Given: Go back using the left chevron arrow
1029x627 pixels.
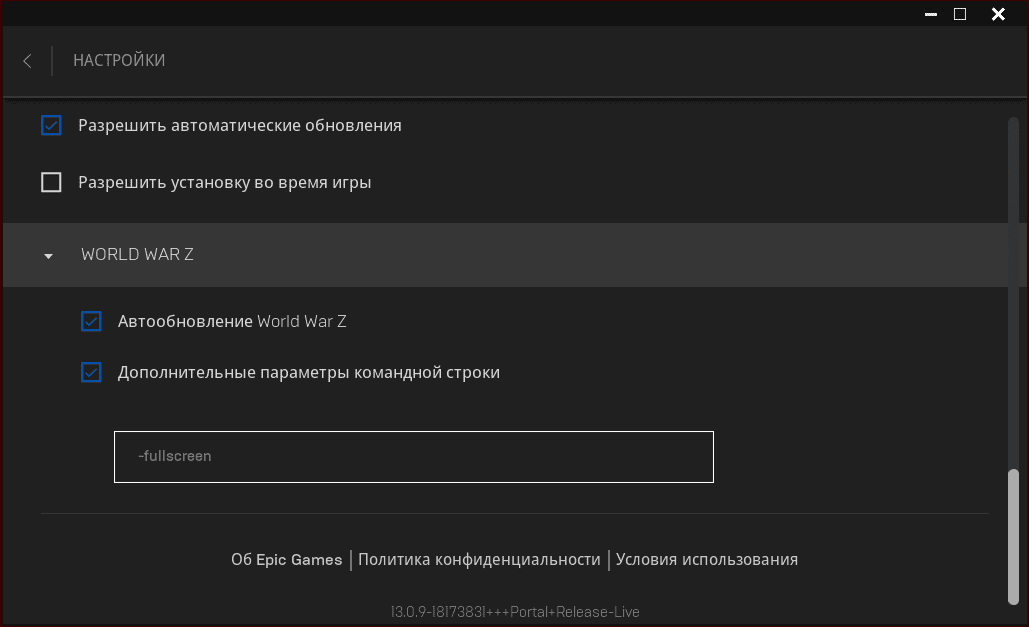Looking at the screenshot, I should click(27, 61).
